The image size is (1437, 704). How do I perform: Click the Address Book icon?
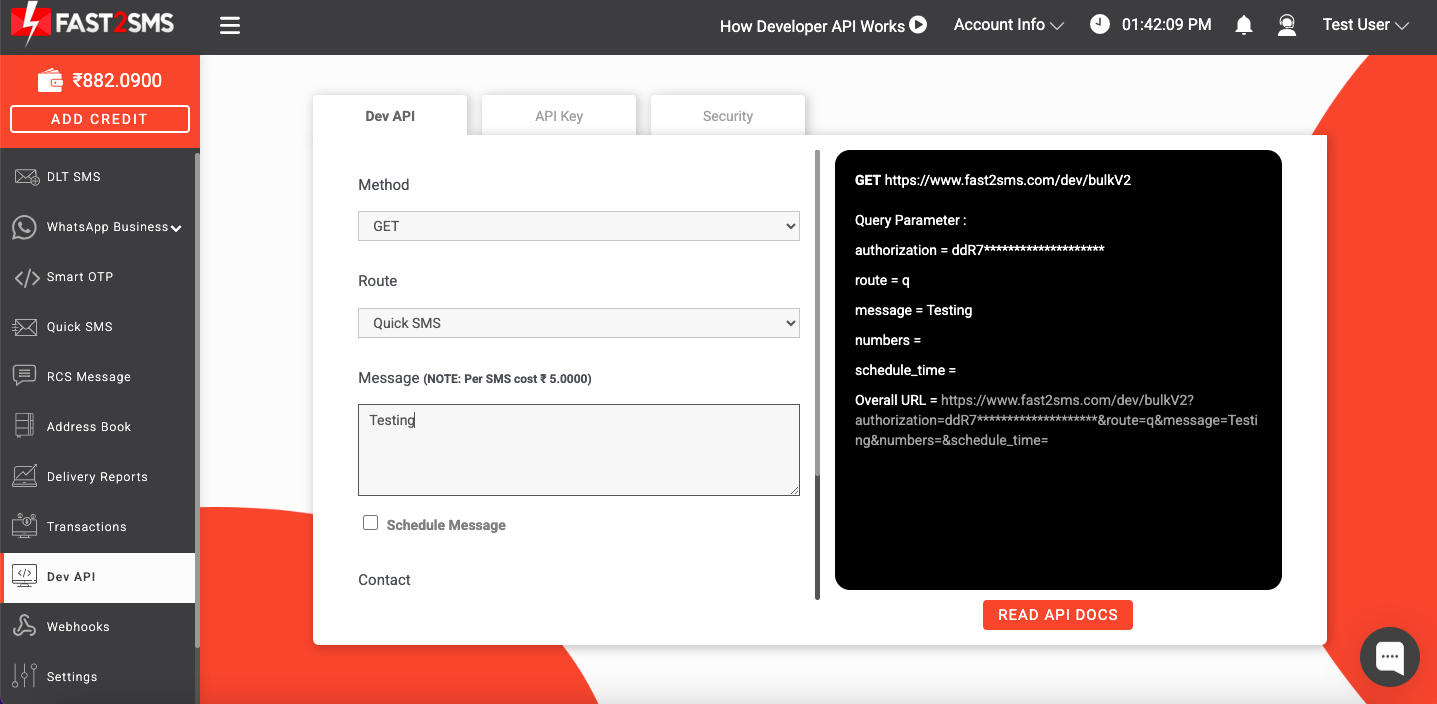[x=25, y=426]
